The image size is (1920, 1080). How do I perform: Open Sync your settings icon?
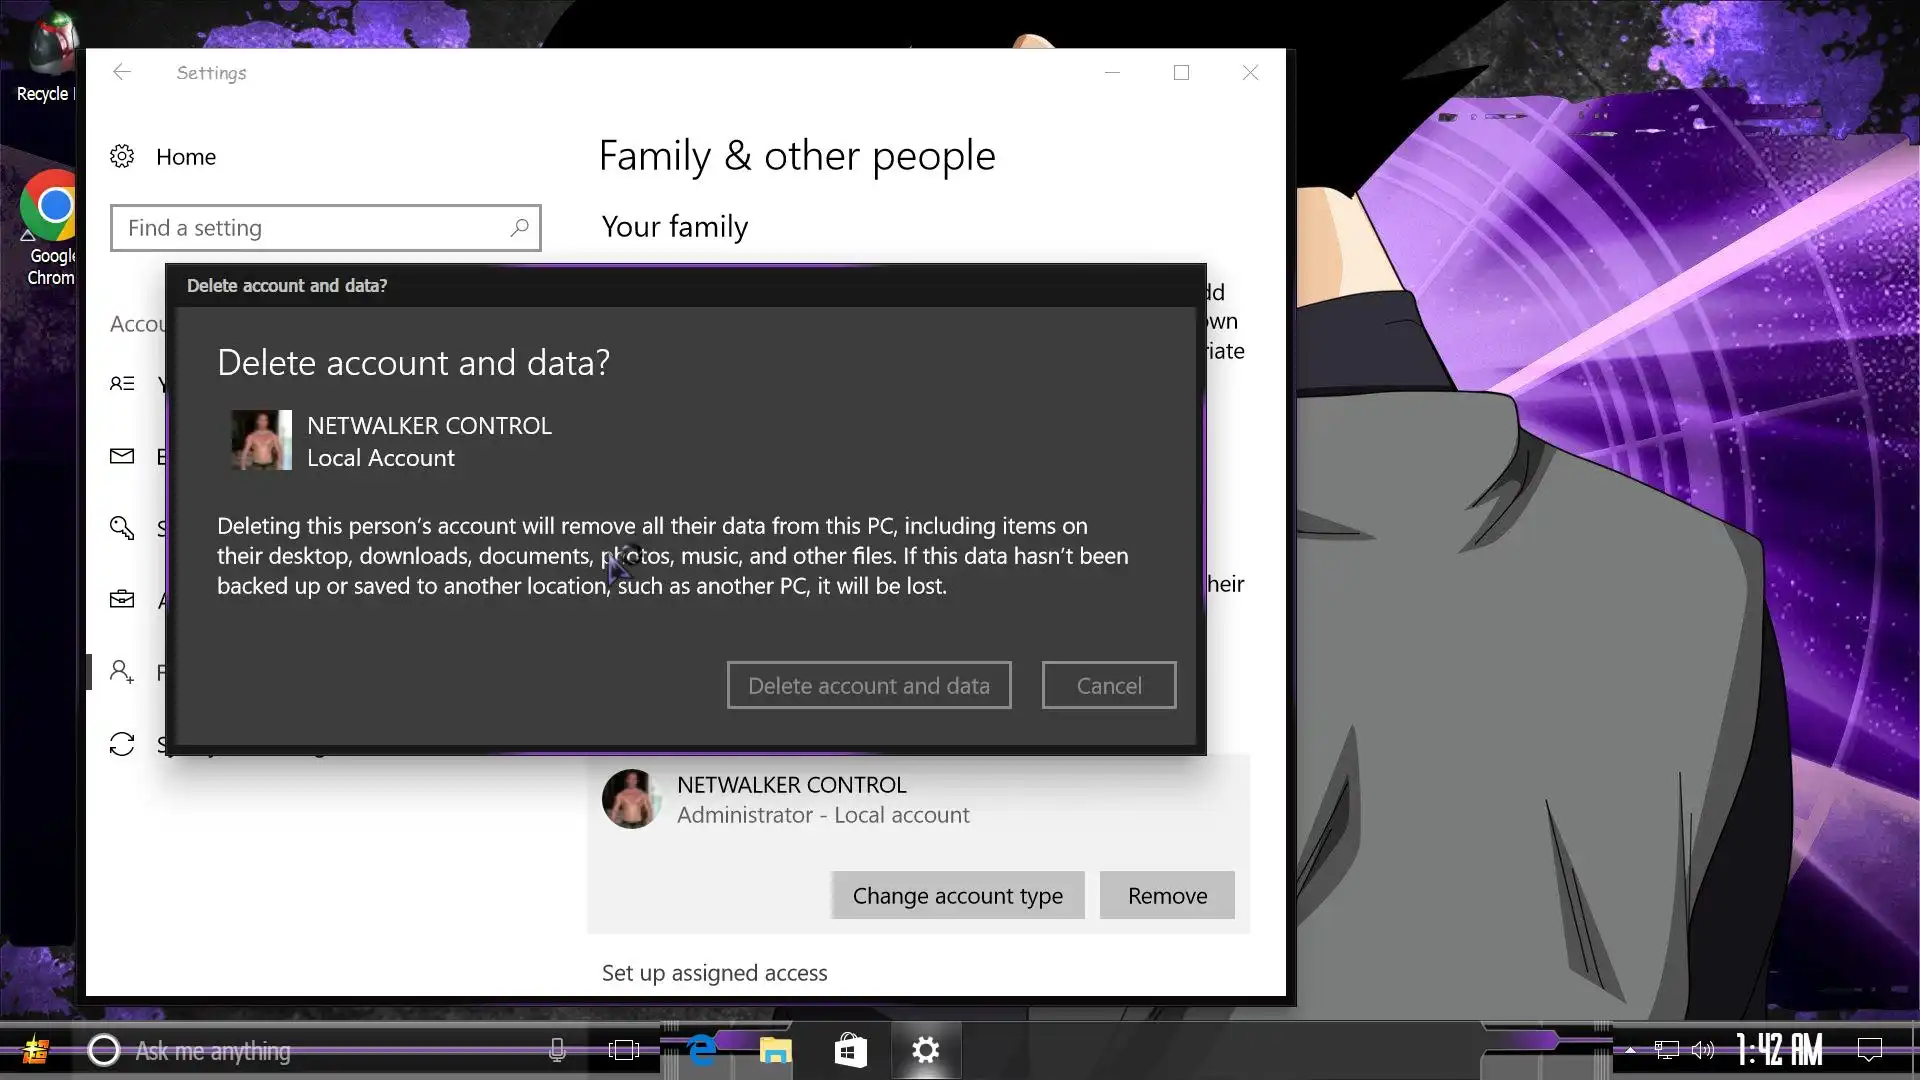tap(122, 744)
